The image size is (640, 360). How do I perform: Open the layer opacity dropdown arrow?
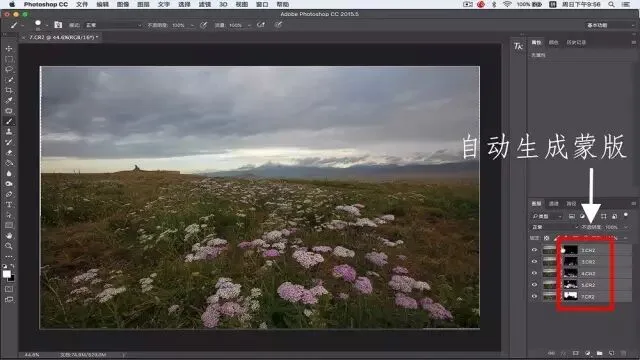click(625, 227)
